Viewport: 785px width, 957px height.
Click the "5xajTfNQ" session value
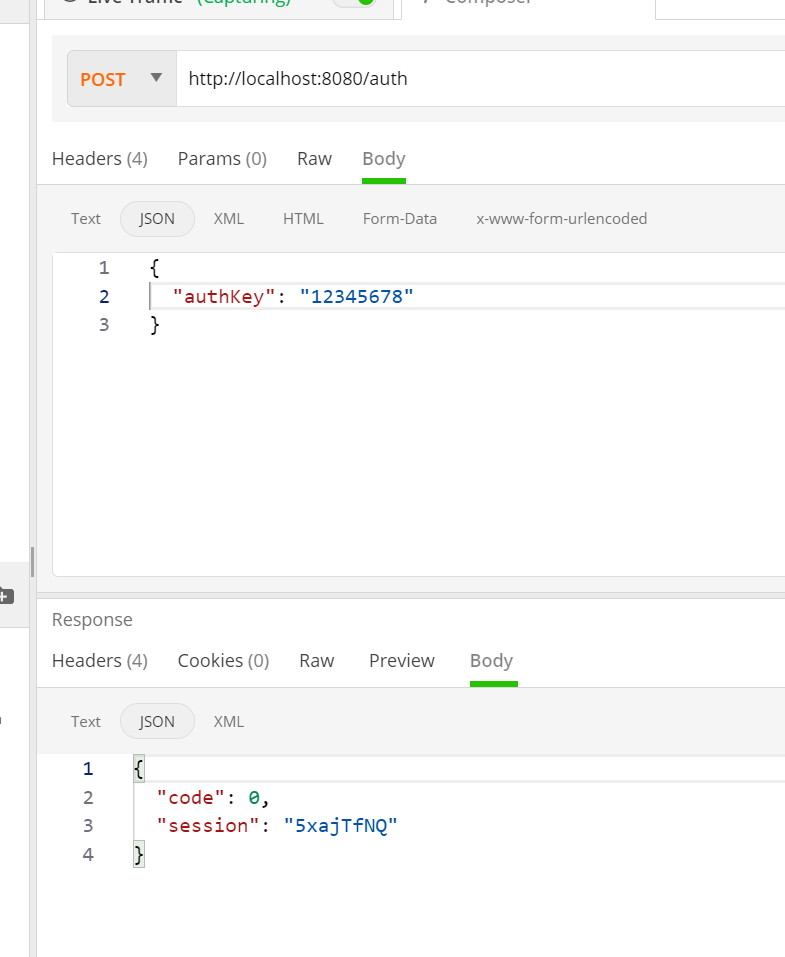click(341, 826)
